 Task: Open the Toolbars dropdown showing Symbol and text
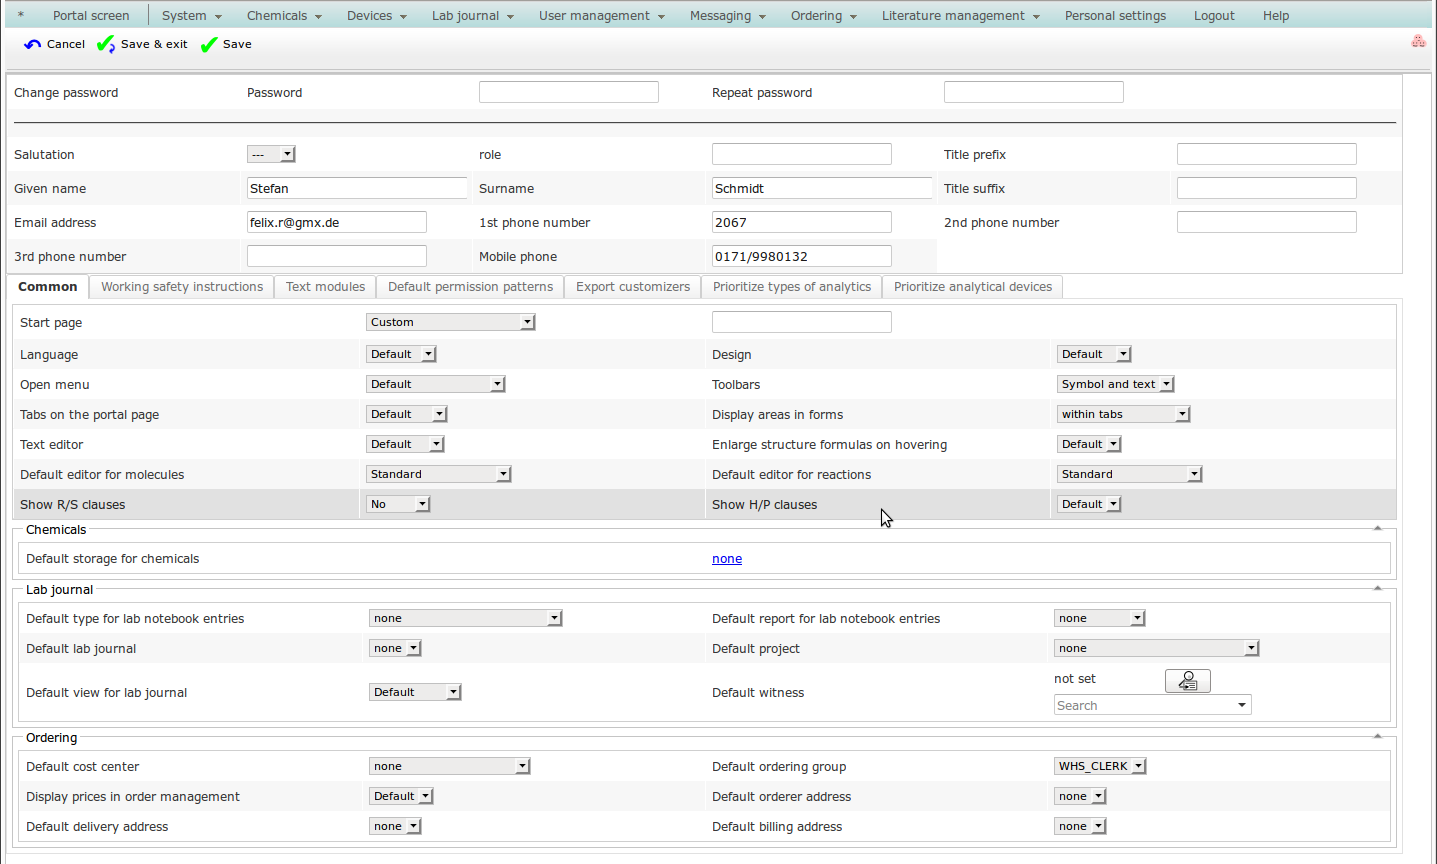coord(1115,384)
